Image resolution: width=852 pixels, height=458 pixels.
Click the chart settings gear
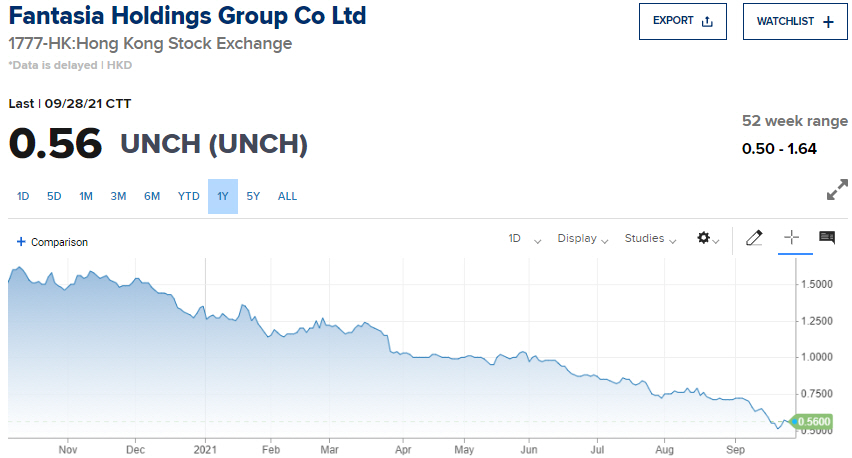click(x=705, y=238)
